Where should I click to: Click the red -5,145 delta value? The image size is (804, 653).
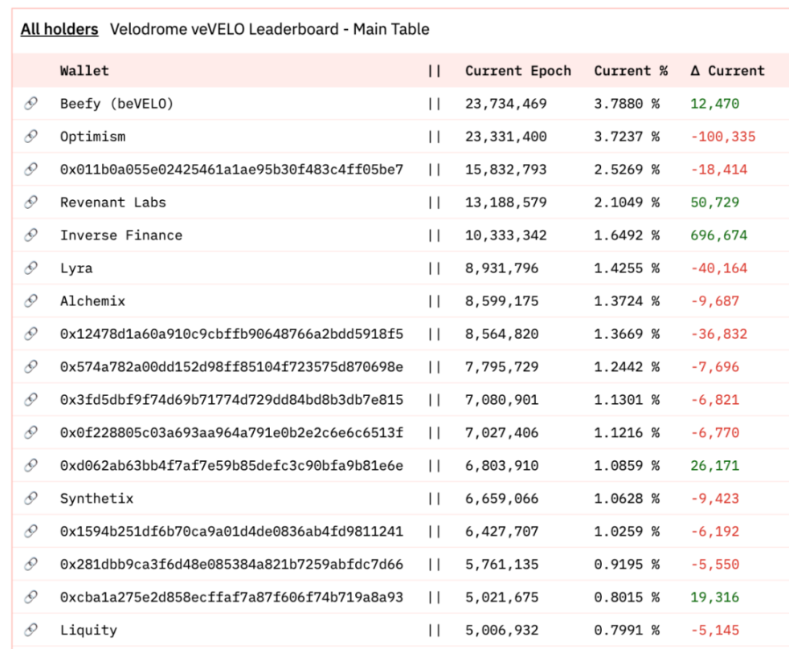(x=715, y=630)
